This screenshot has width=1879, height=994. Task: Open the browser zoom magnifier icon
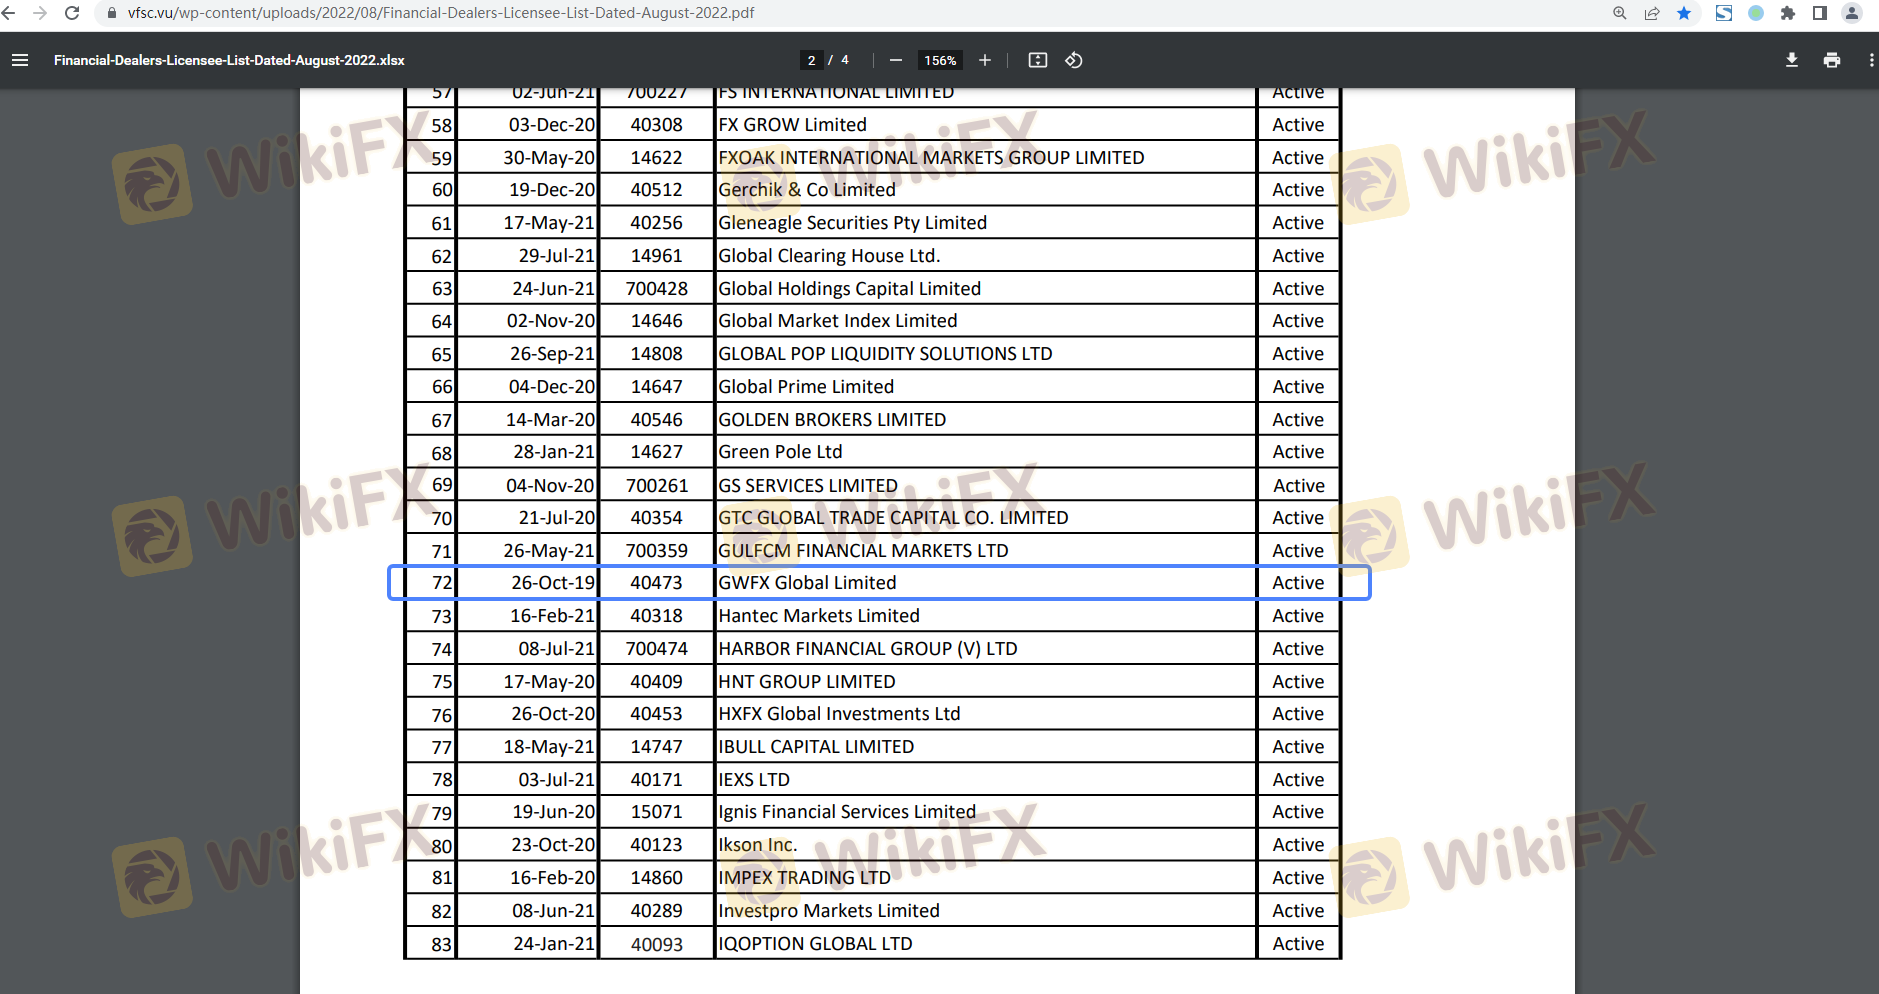click(x=1620, y=13)
